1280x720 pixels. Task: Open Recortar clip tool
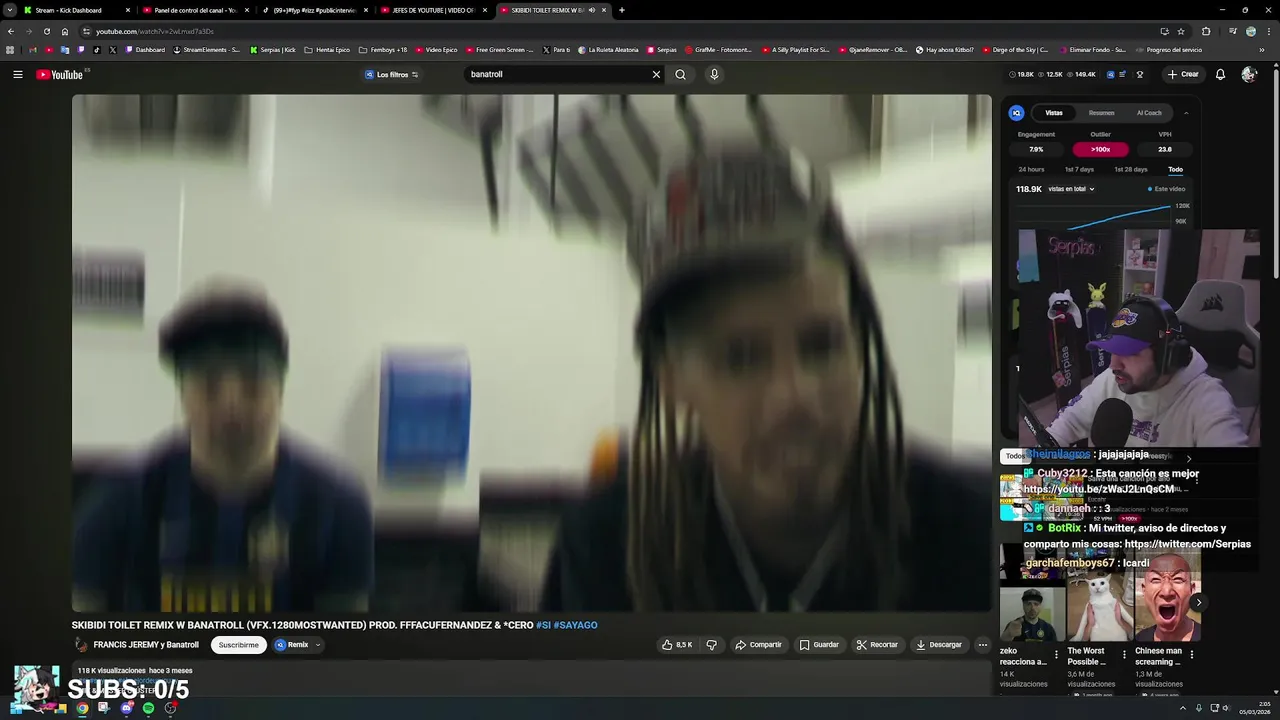point(877,645)
